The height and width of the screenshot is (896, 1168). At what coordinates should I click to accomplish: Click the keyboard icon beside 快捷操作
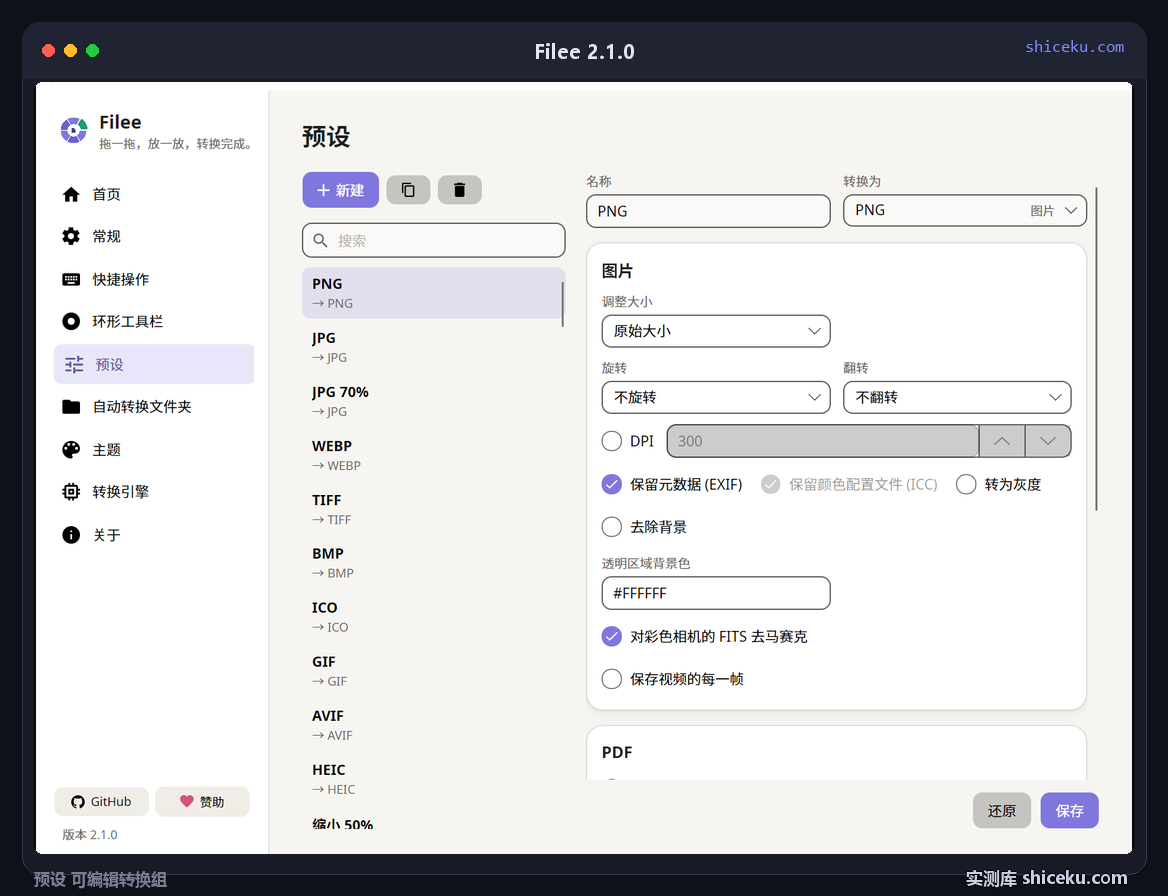click(x=71, y=279)
